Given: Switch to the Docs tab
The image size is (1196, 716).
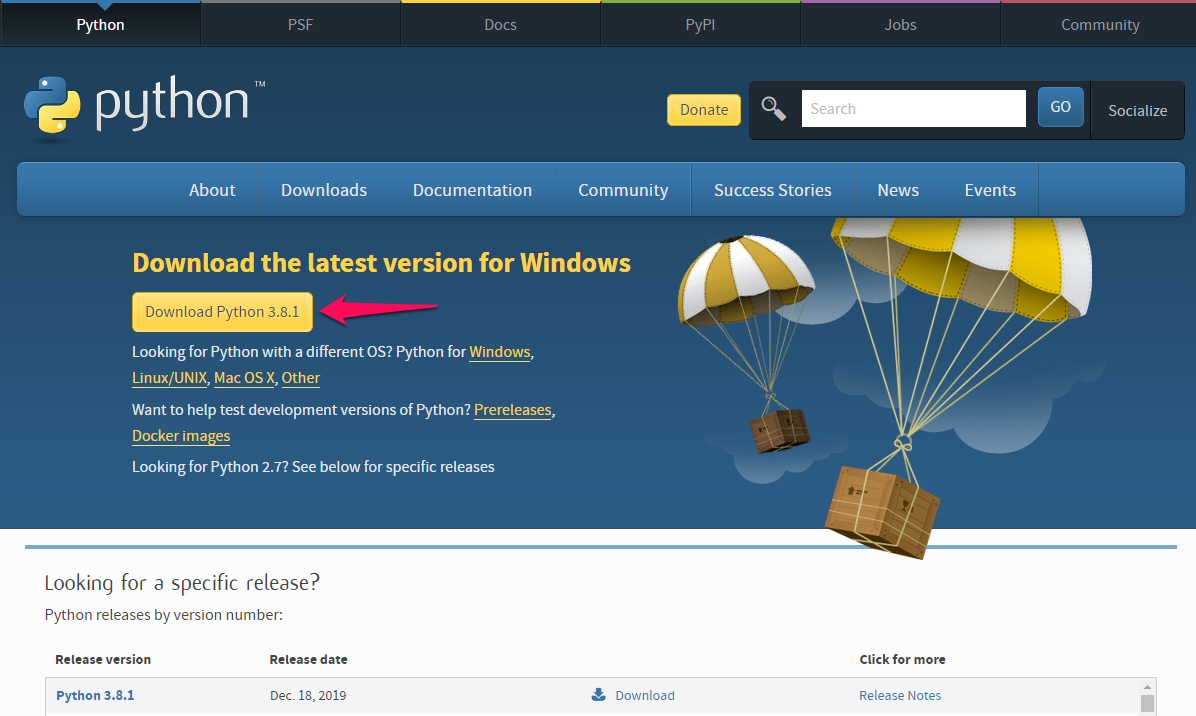Looking at the screenshot, I should (x=500, y=24).
